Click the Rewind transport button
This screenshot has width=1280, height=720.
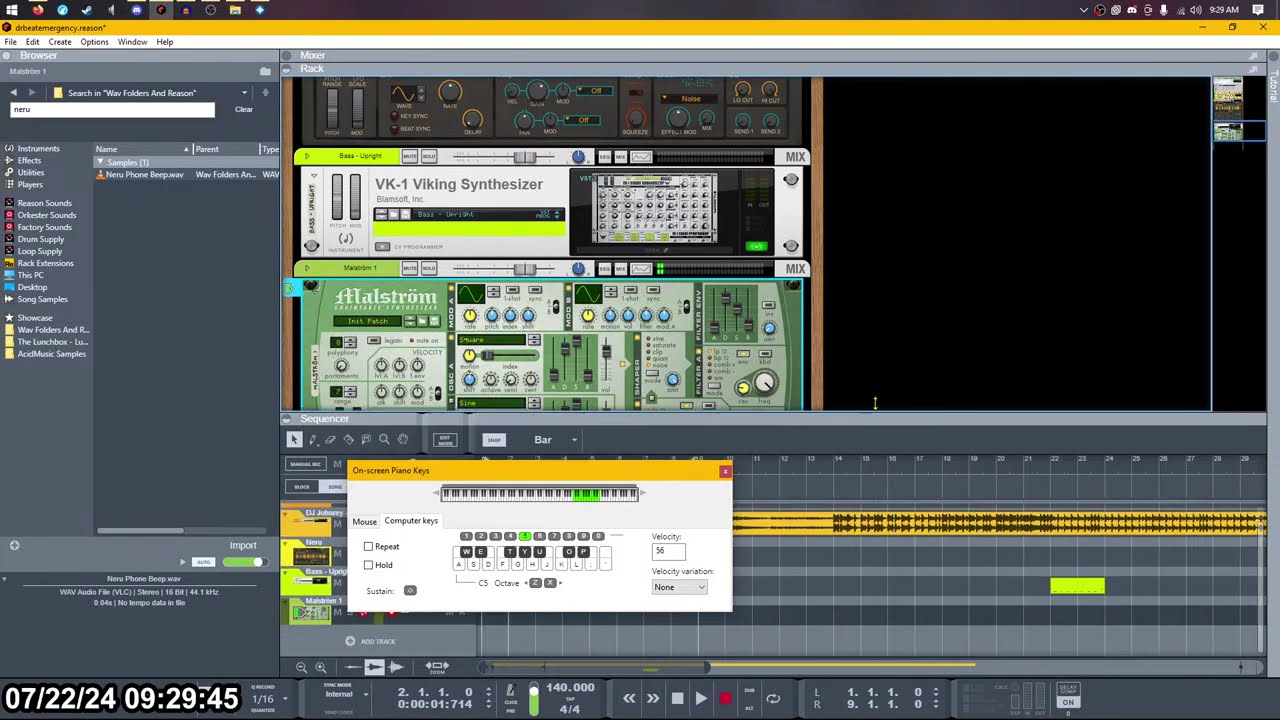pos(629,699)
